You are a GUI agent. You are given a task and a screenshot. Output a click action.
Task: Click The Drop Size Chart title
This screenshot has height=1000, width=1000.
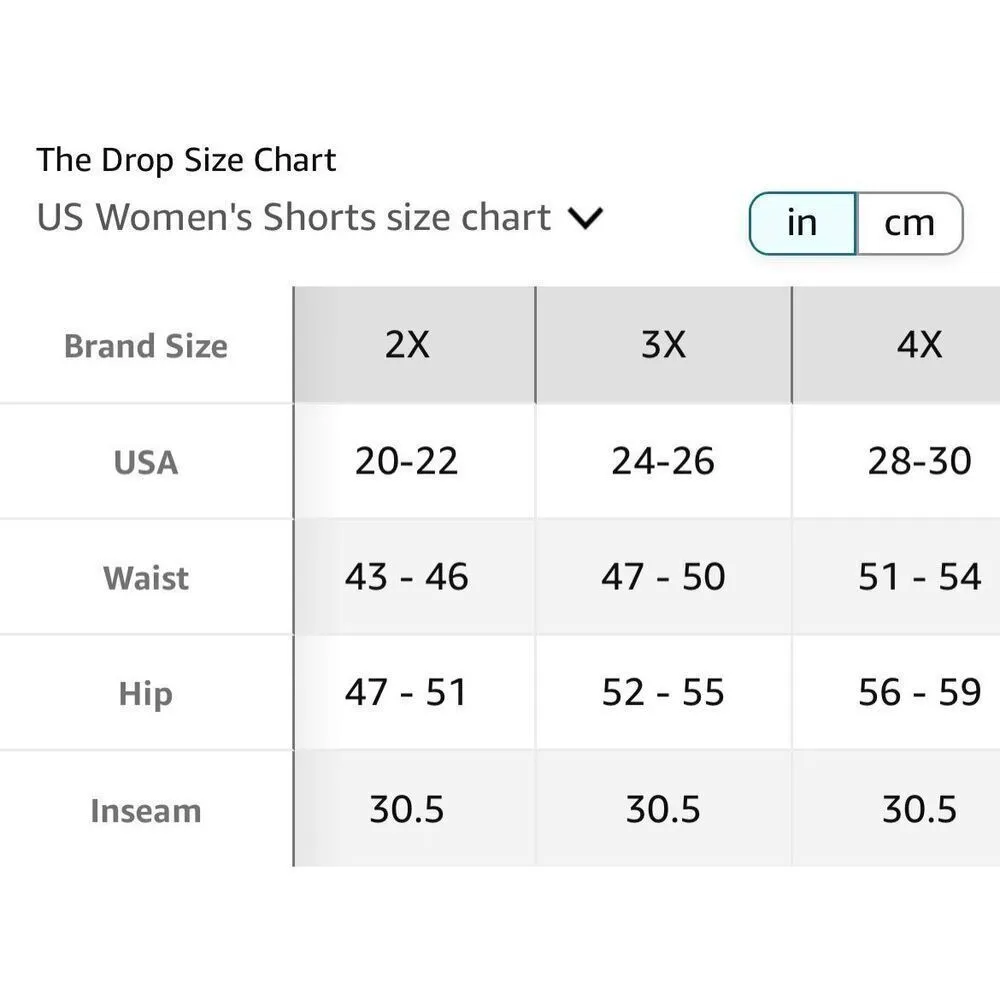click(x=185, y=158)
